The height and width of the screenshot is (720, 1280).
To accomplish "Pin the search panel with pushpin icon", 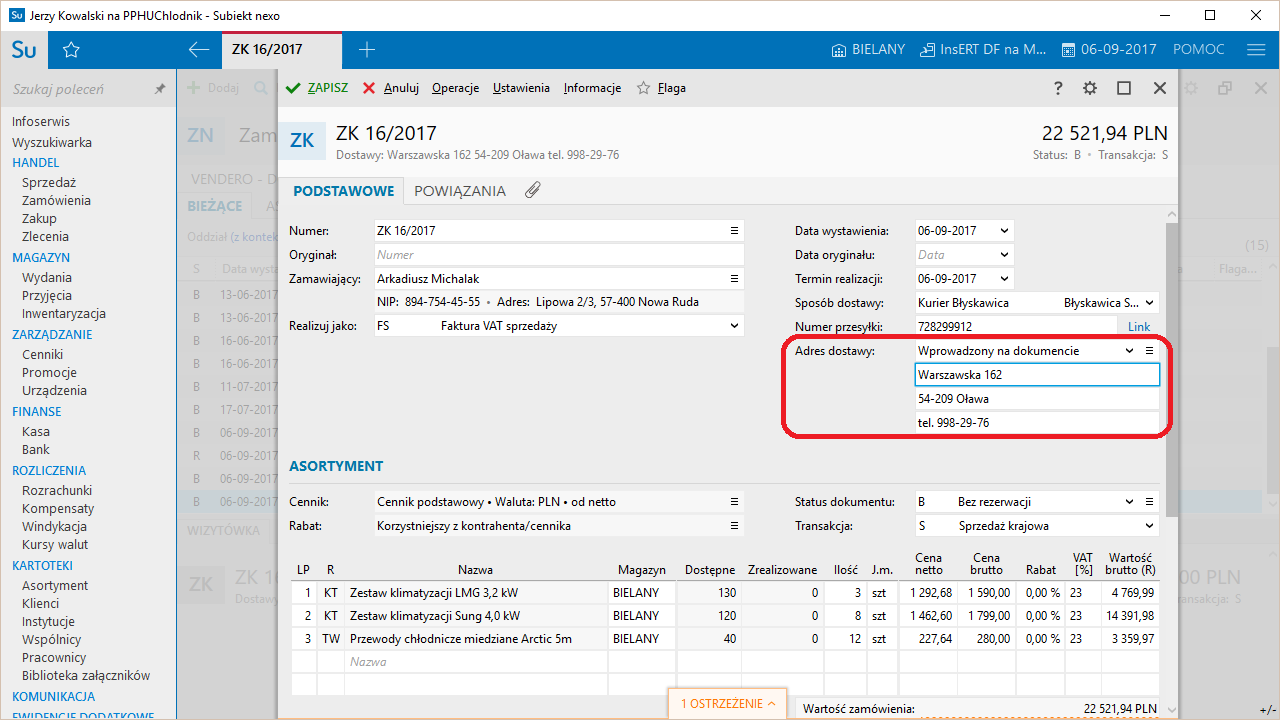I will pyautogui.click(x=159, y=89).
